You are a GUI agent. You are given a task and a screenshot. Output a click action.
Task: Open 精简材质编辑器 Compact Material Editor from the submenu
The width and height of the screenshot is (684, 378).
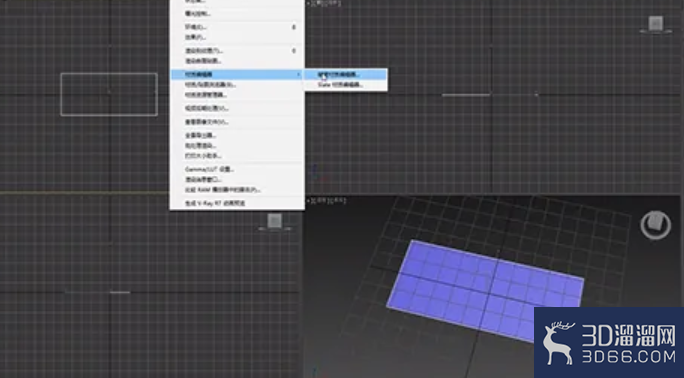tap(345, 75)
